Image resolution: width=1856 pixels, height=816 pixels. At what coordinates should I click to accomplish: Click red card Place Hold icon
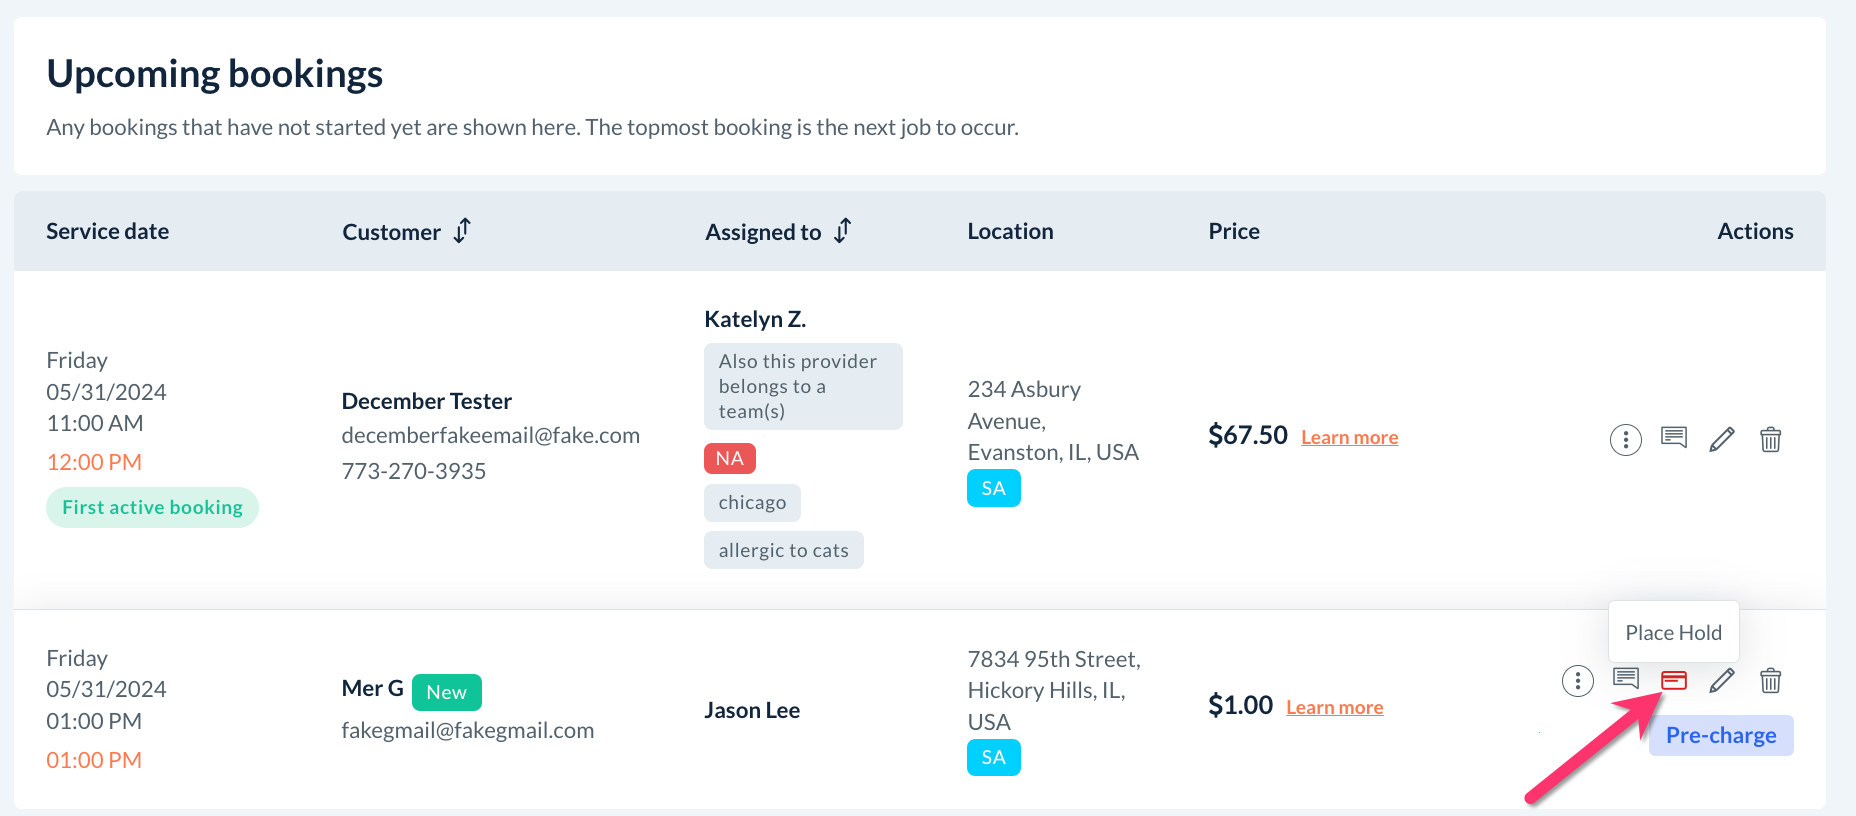[x=1673, y=681]
